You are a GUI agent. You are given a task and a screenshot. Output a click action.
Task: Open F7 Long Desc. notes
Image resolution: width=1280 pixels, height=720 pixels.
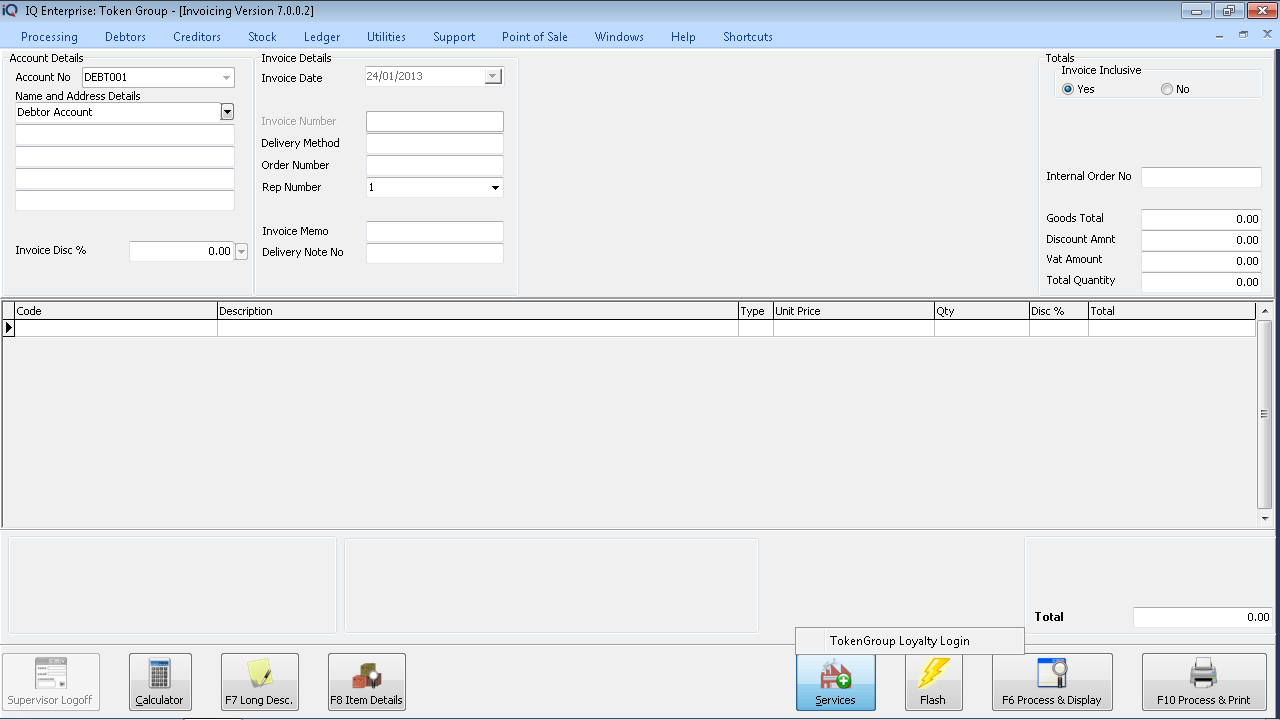[x=260, y=682]
